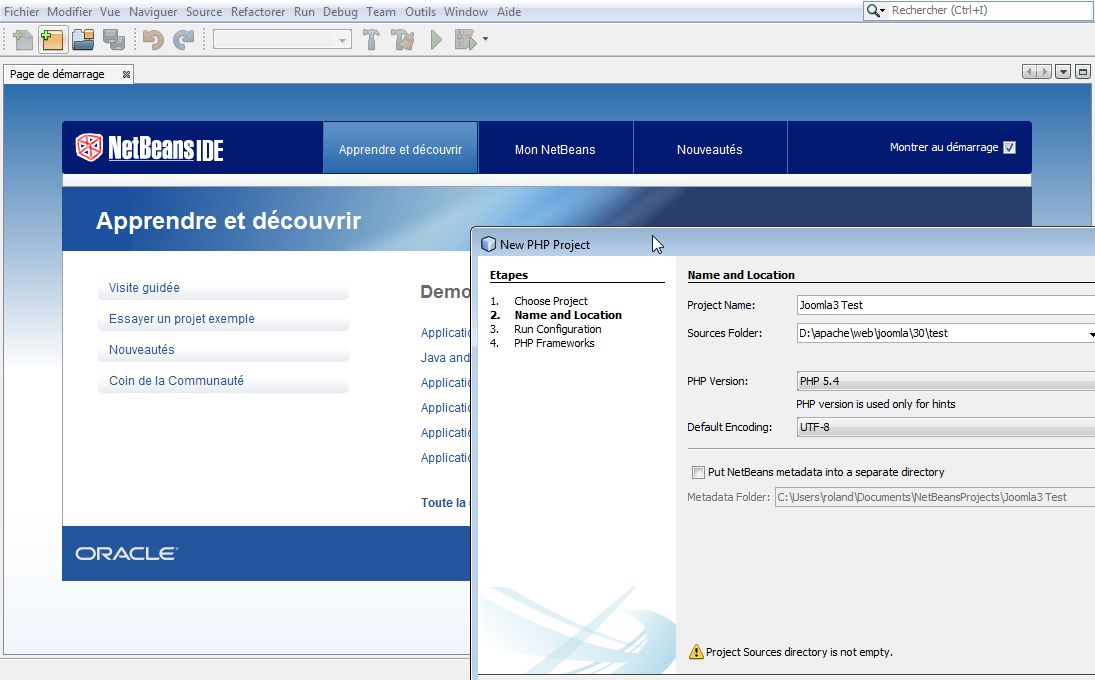The width and height of the screenshot is (1095, 680).
Task: Open the Vue menu
Action: click(110, 12)
